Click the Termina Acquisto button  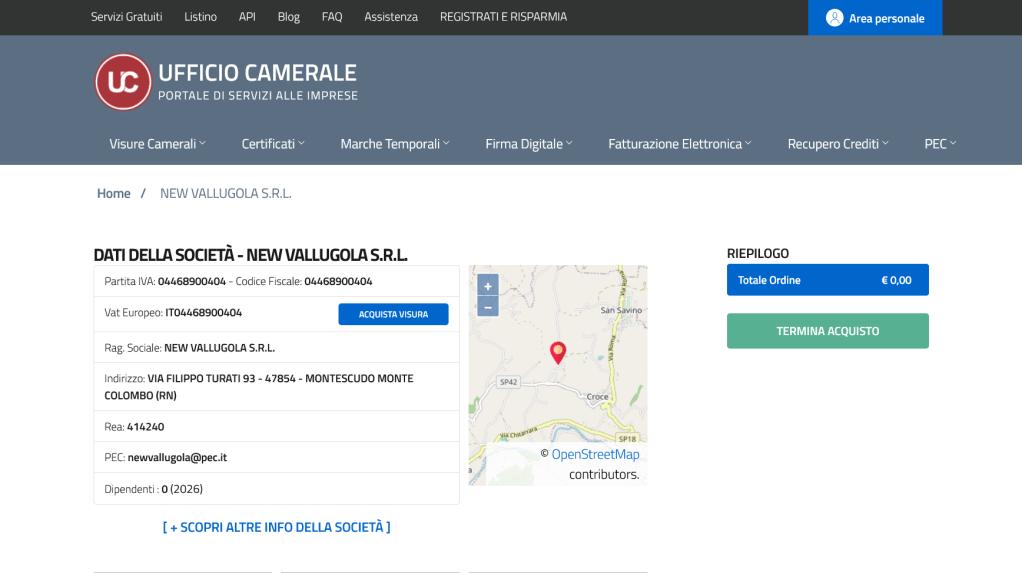click(827, 331)
